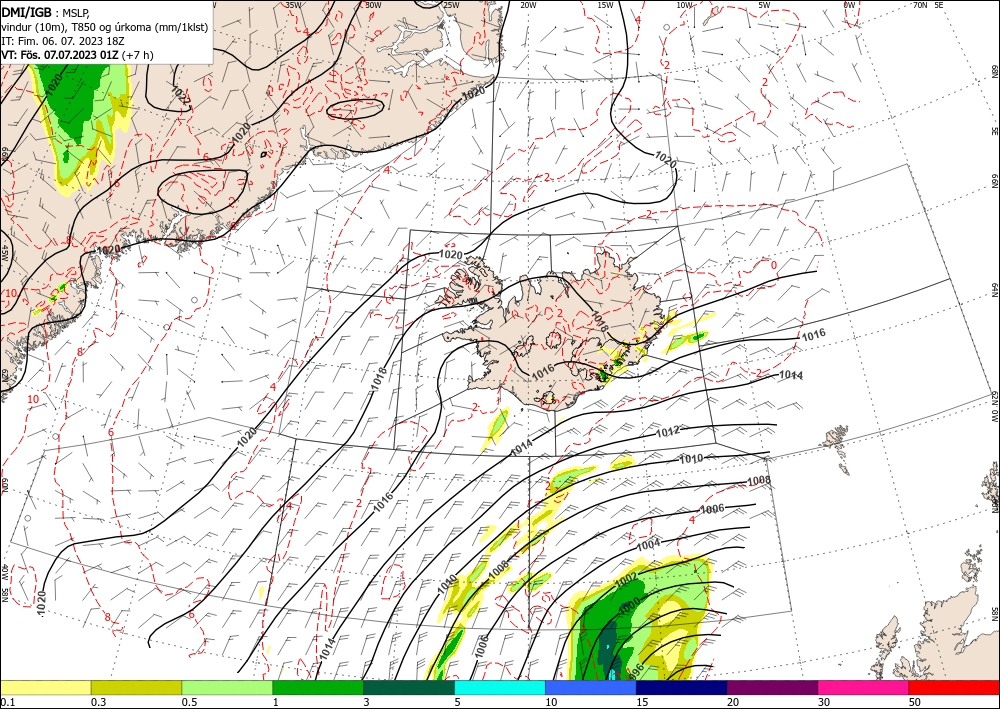1000x709 pixels.
Task: Choose the blue 10–15 legend swatch
Action: pyautogui.click(x=591, y=687)
